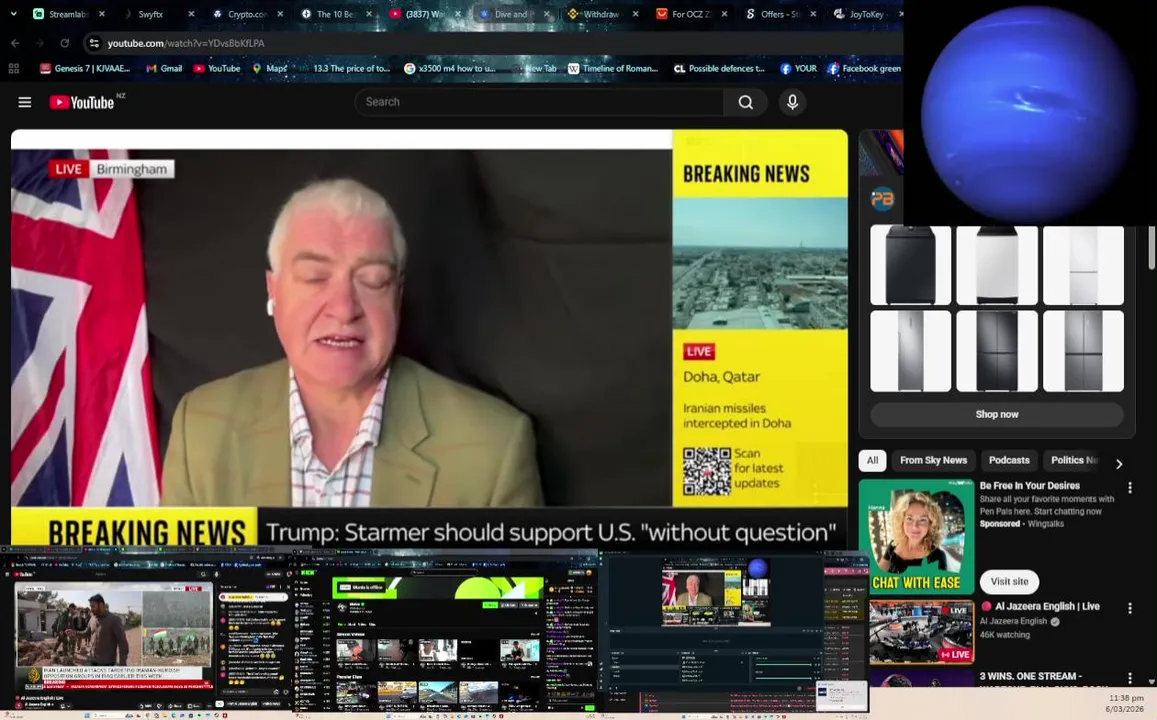Open the YouTube hamburger guide menu
The width and height of the screenshot is (1157, 720).
[24, 103]
